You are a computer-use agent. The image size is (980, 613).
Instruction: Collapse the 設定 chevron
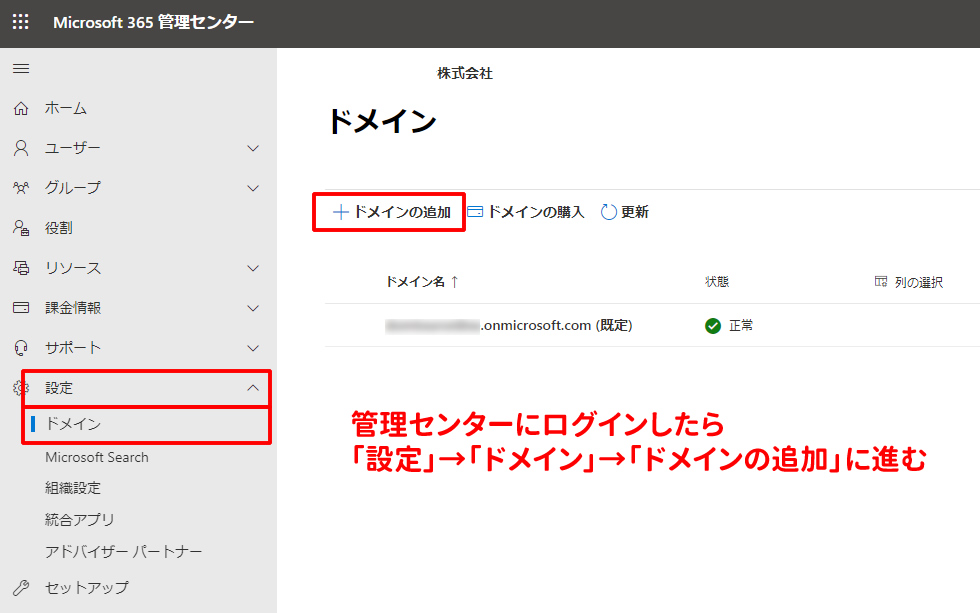[252, 387]
